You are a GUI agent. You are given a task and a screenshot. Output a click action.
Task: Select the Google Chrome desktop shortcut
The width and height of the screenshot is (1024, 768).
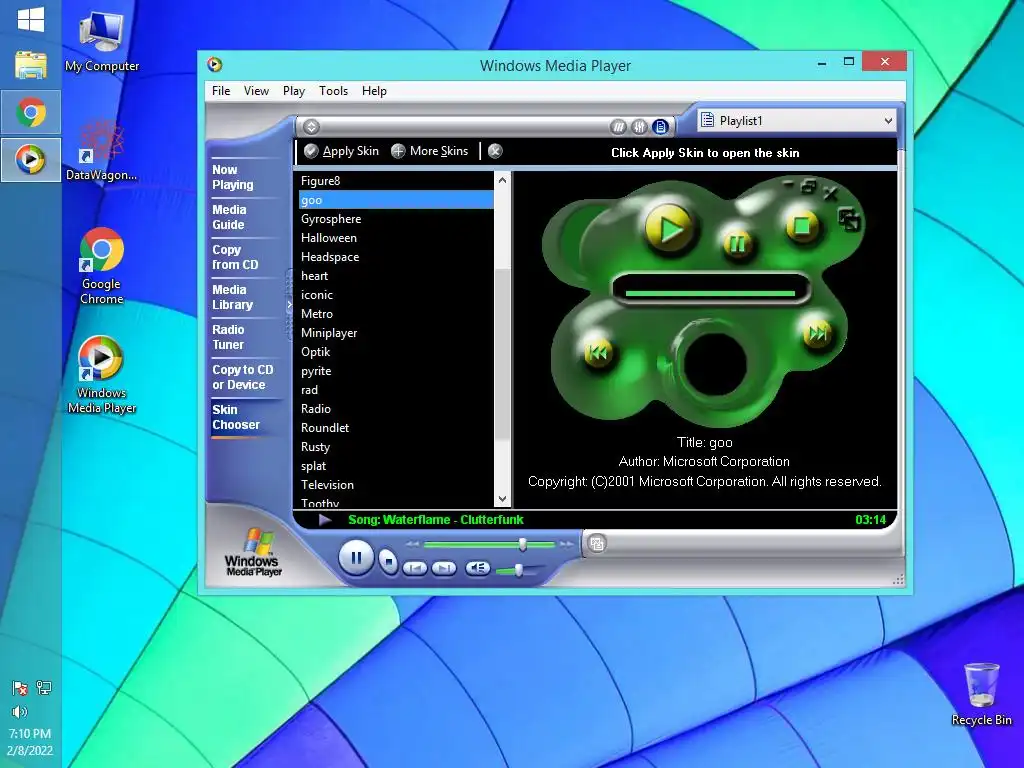point(102,266)
